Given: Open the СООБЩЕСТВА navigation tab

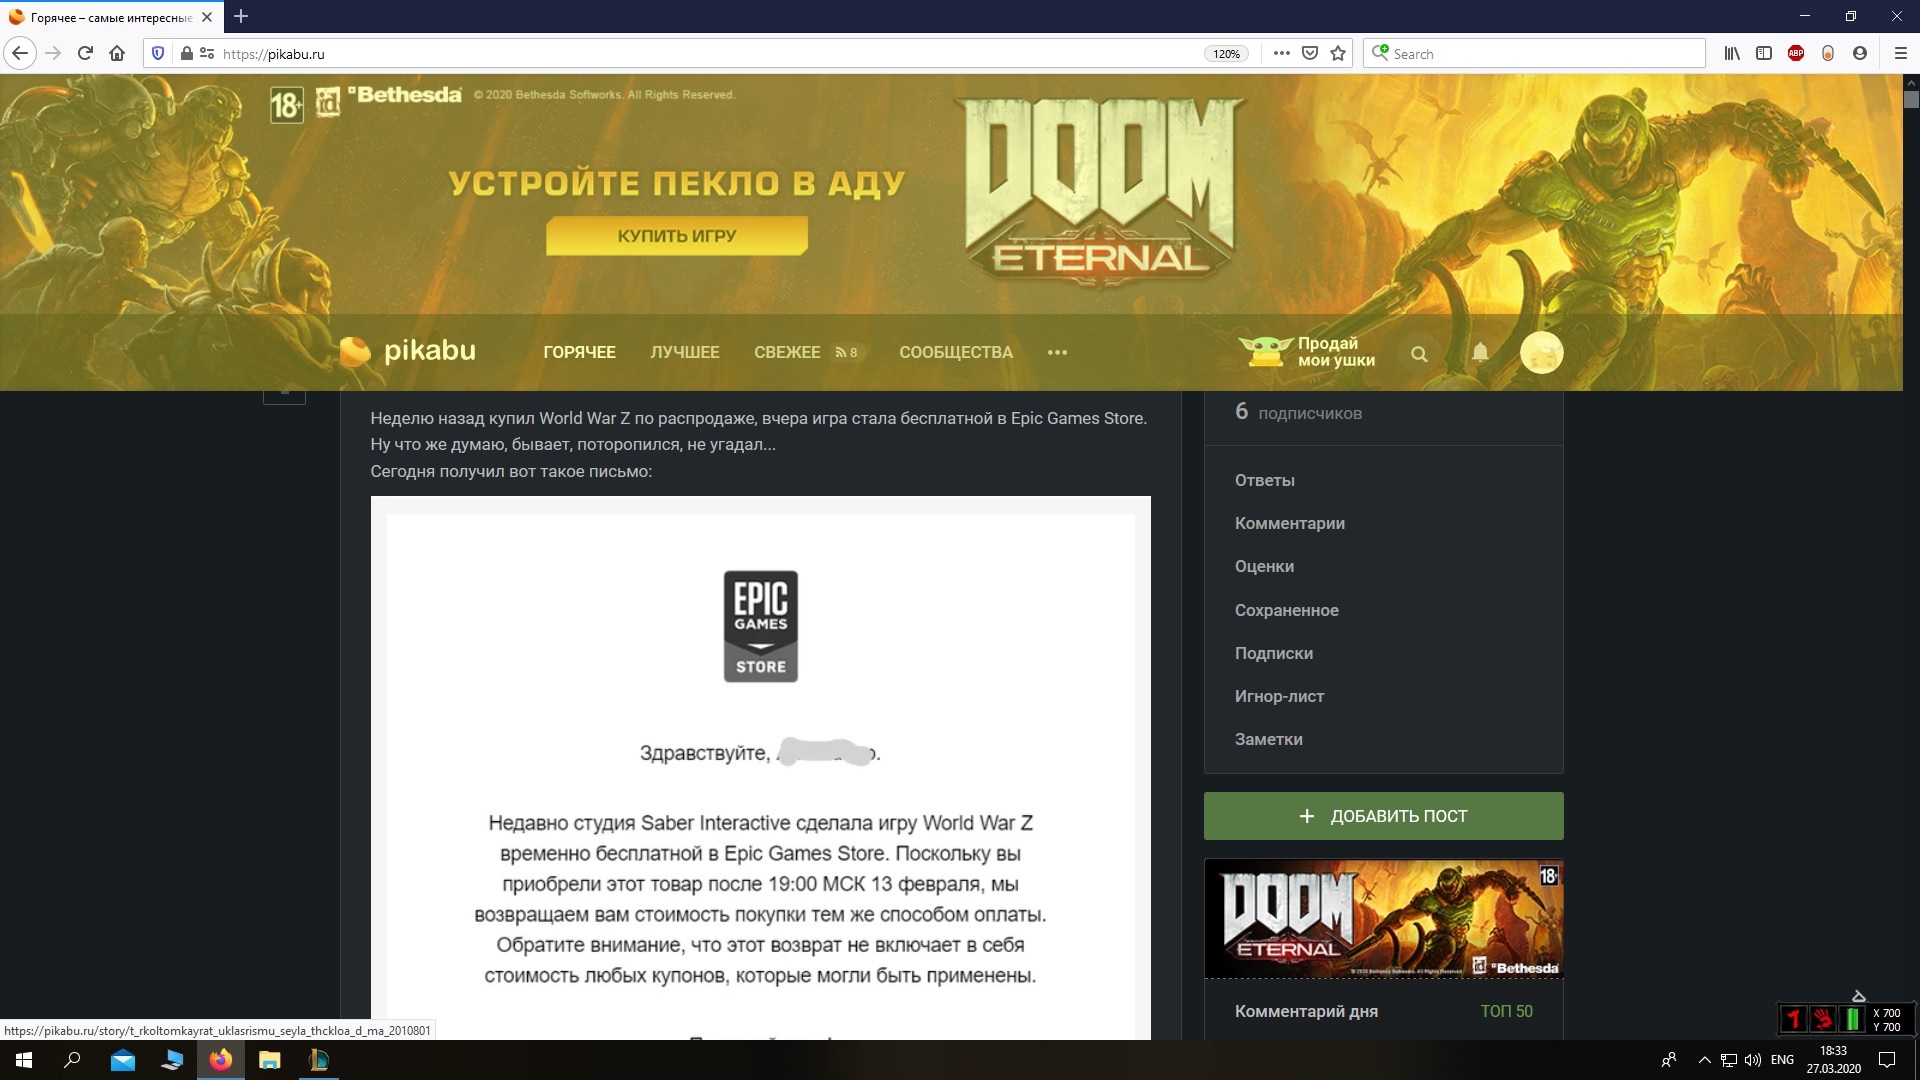Looking at the screenshot, I should pyautogui.click(x=956, y=352).
